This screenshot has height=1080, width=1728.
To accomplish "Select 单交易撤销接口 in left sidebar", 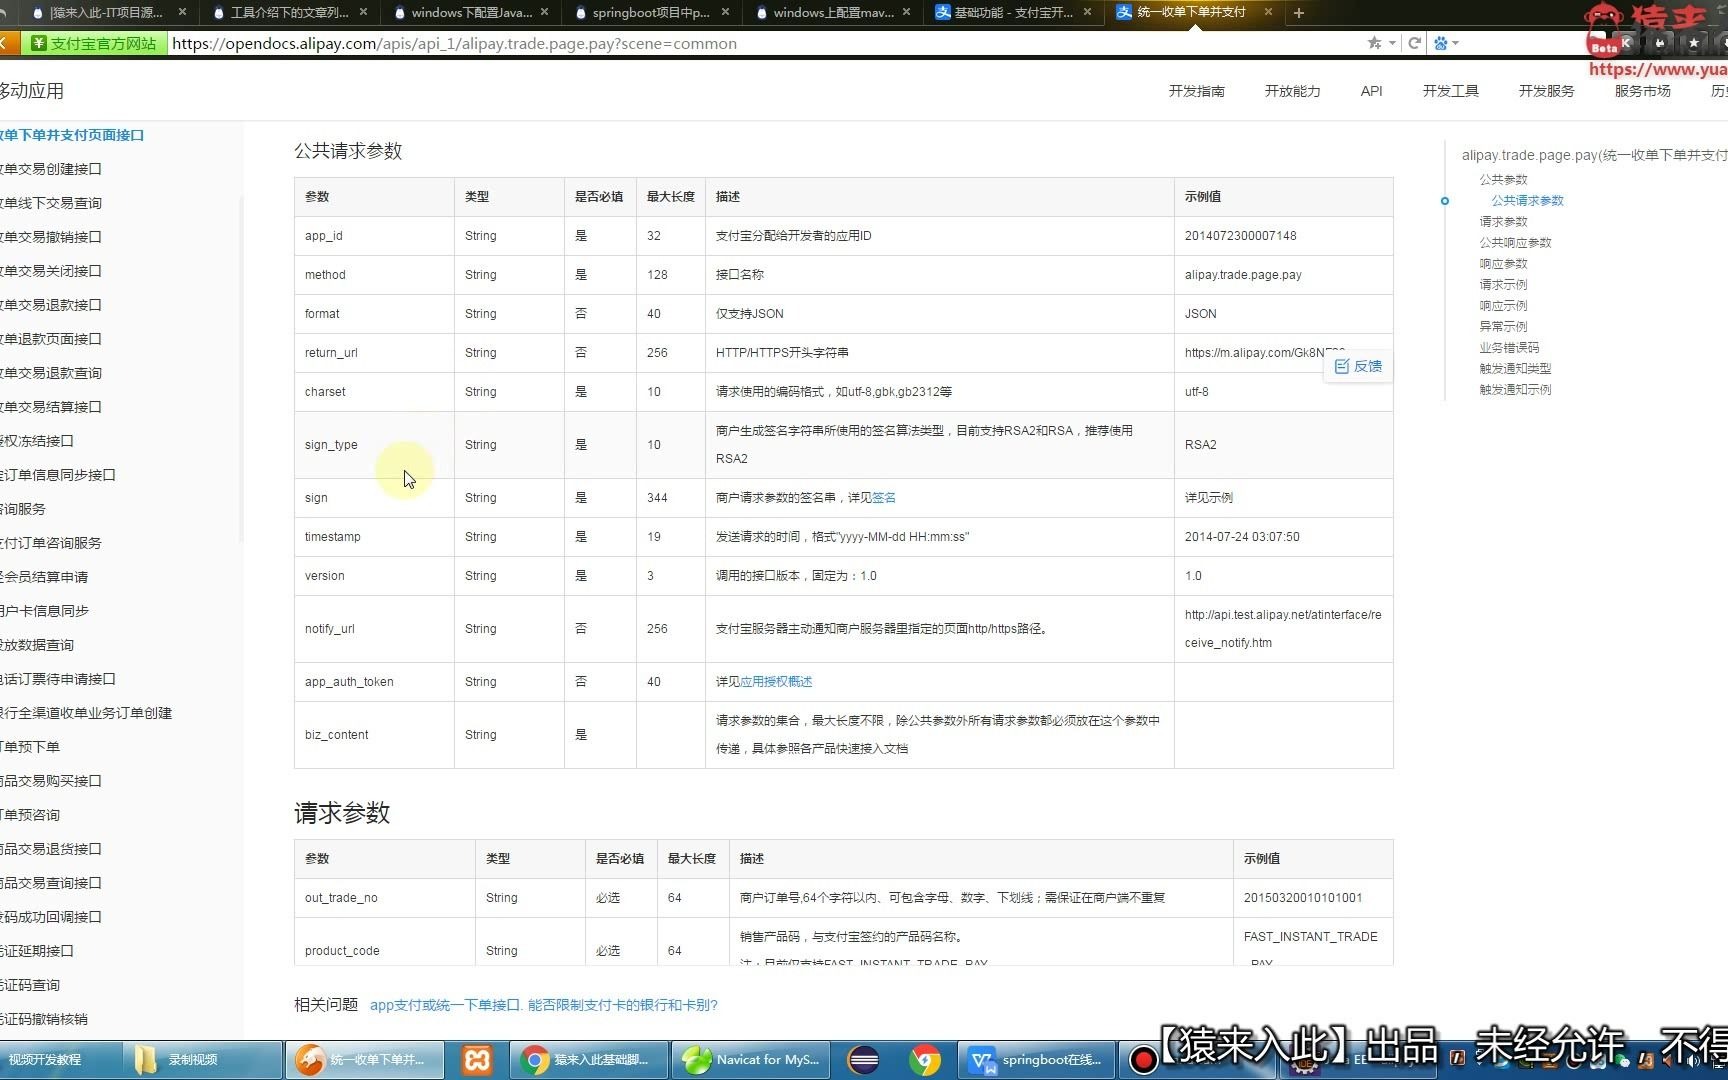I will click(51, 237).
